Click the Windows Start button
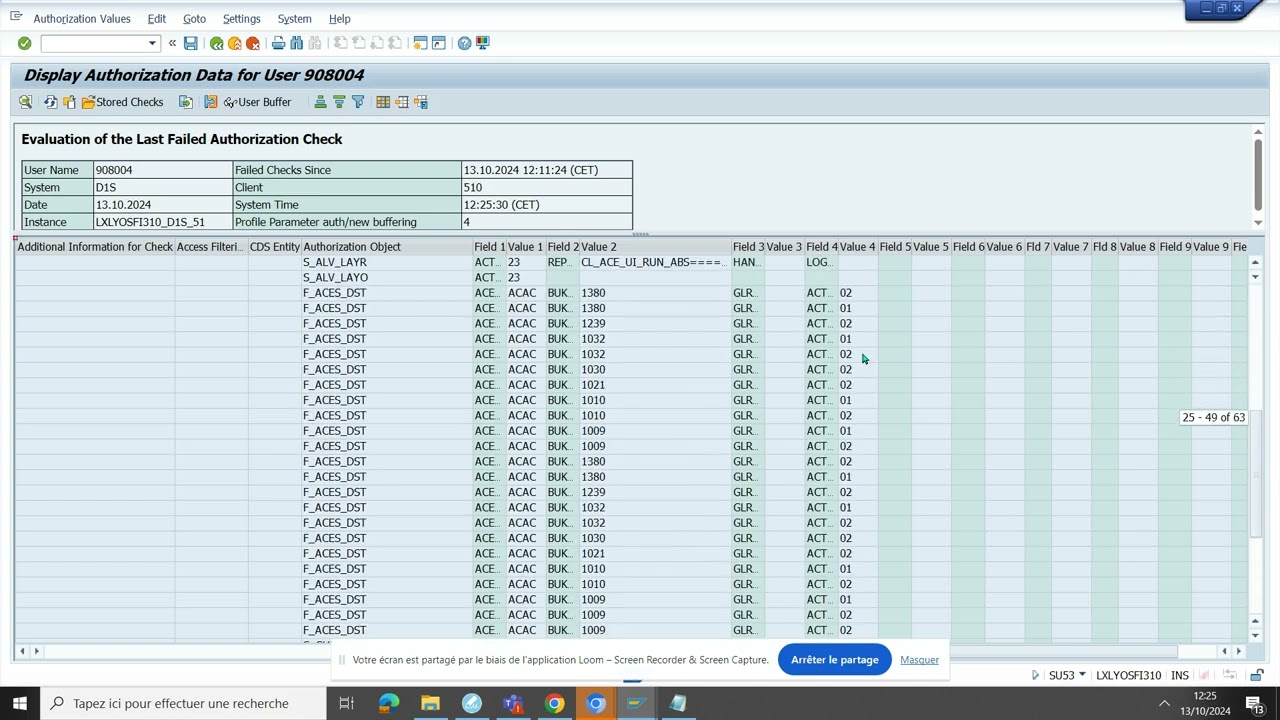Image resolution: width=1280 pixels, height=720 pixels. point(19,703)
